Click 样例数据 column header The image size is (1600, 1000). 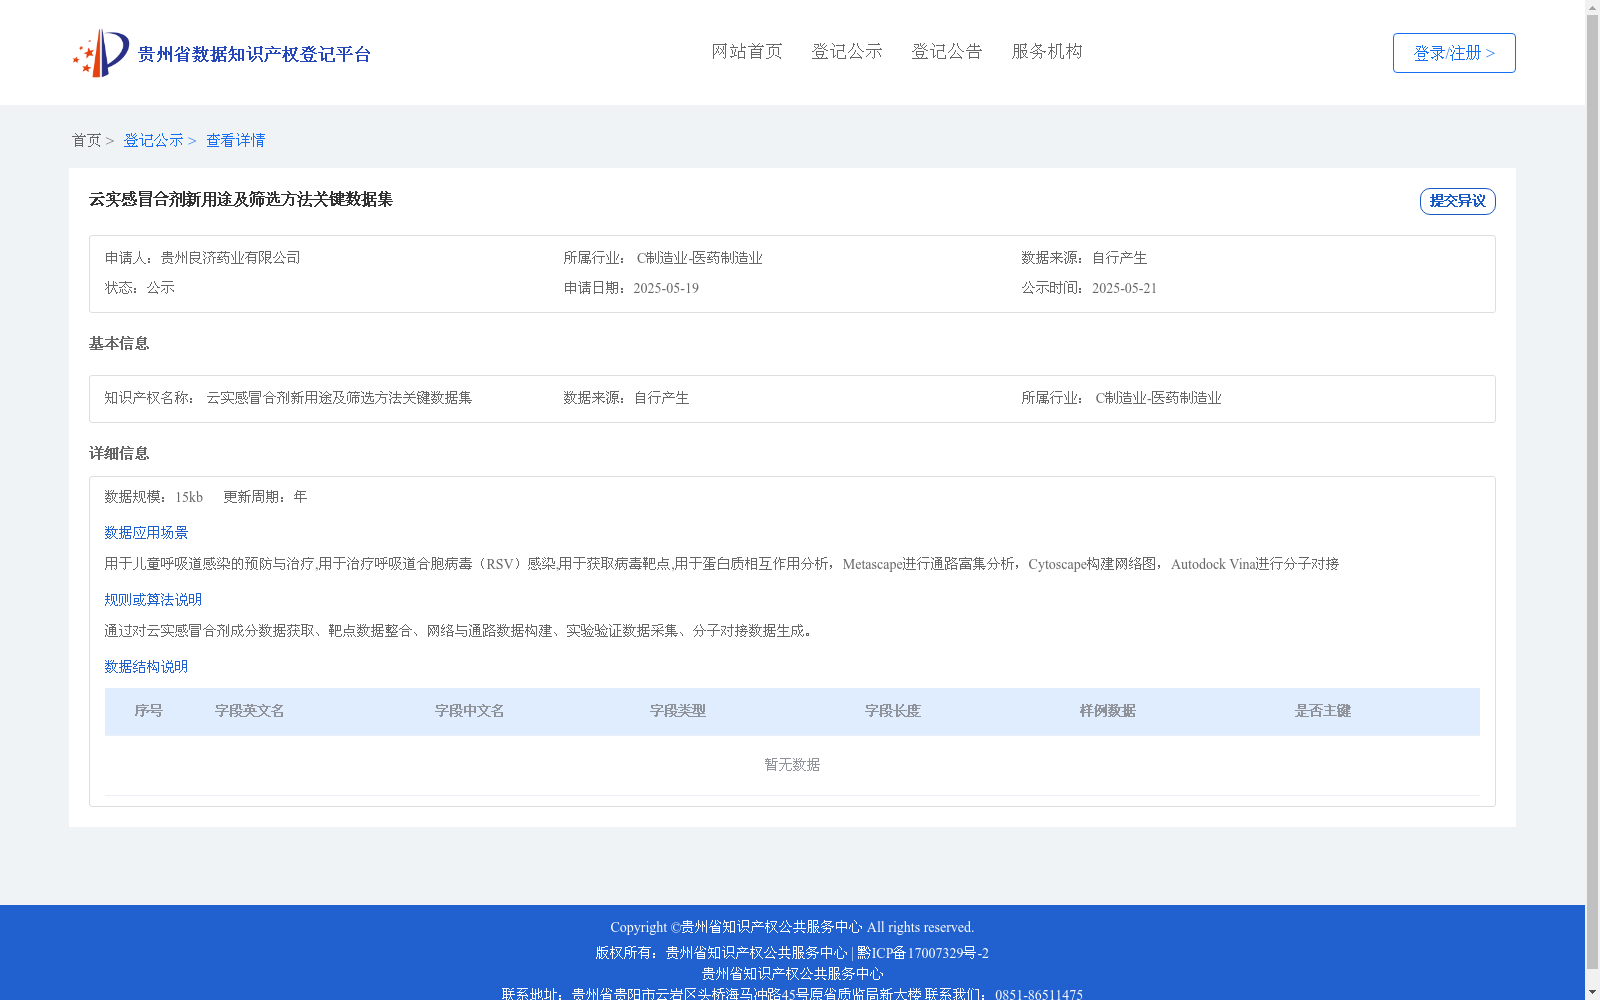pos(1108,711)
